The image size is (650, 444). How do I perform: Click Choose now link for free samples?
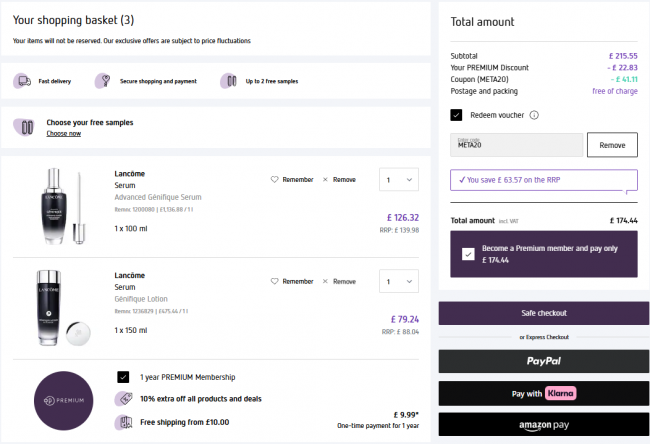pos(63,133)
